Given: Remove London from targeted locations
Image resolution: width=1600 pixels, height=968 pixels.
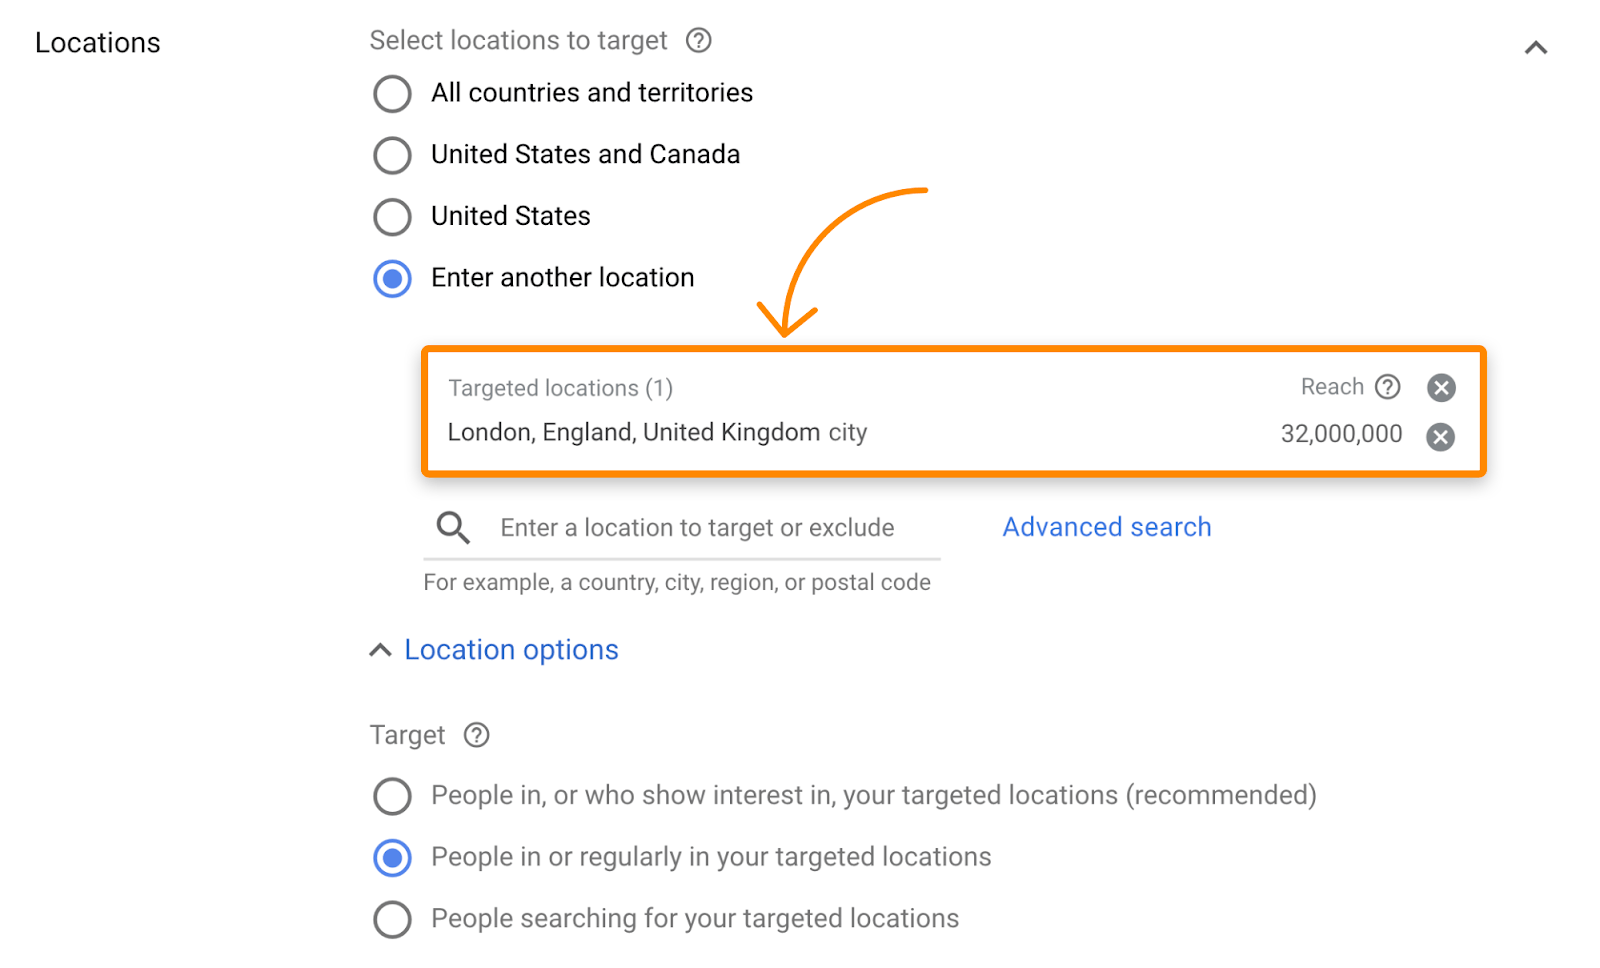Looking at the screenshot, I should (x=1440, y=436).
